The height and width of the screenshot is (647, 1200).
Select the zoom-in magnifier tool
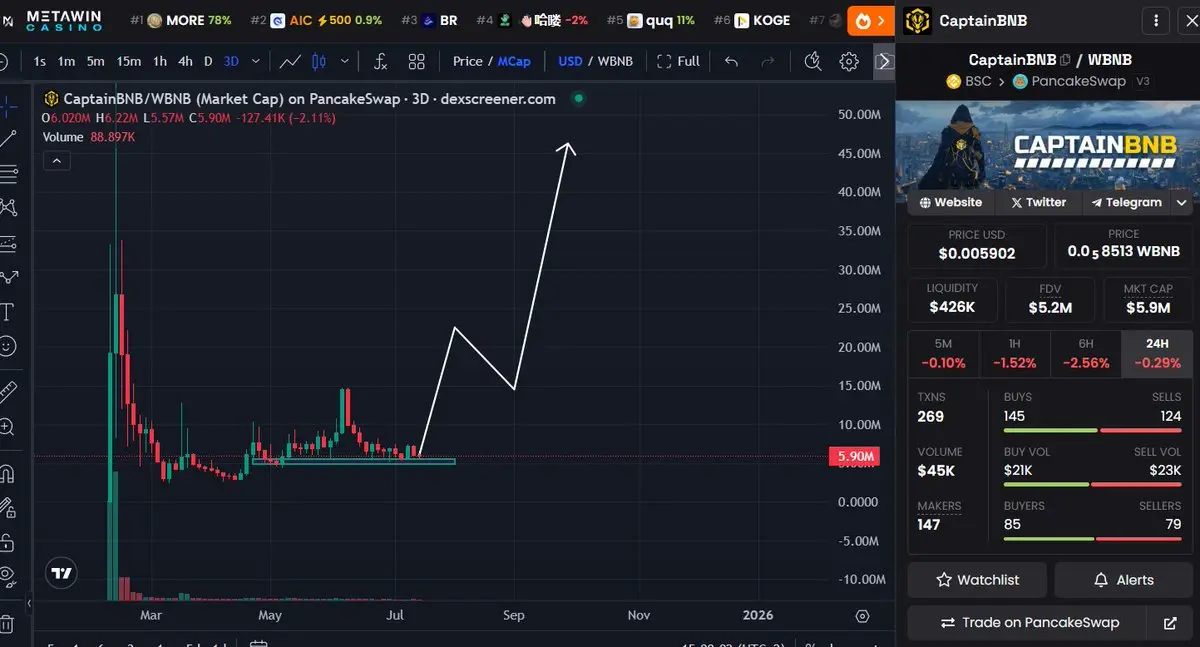(x=7, y=428)
